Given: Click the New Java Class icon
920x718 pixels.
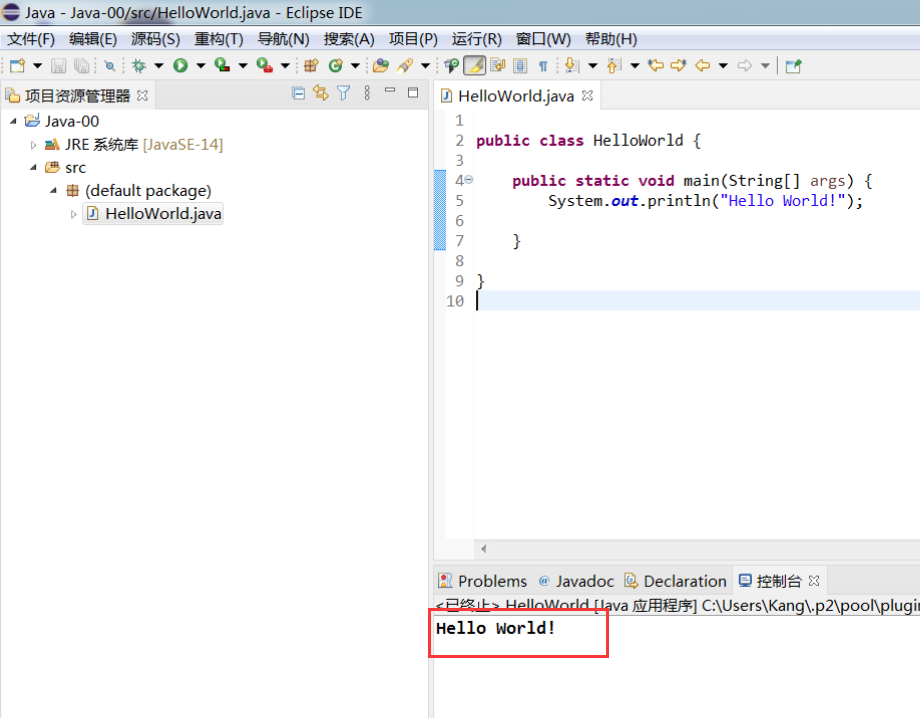Looking at the screenshot, I should tap(336, 66).
